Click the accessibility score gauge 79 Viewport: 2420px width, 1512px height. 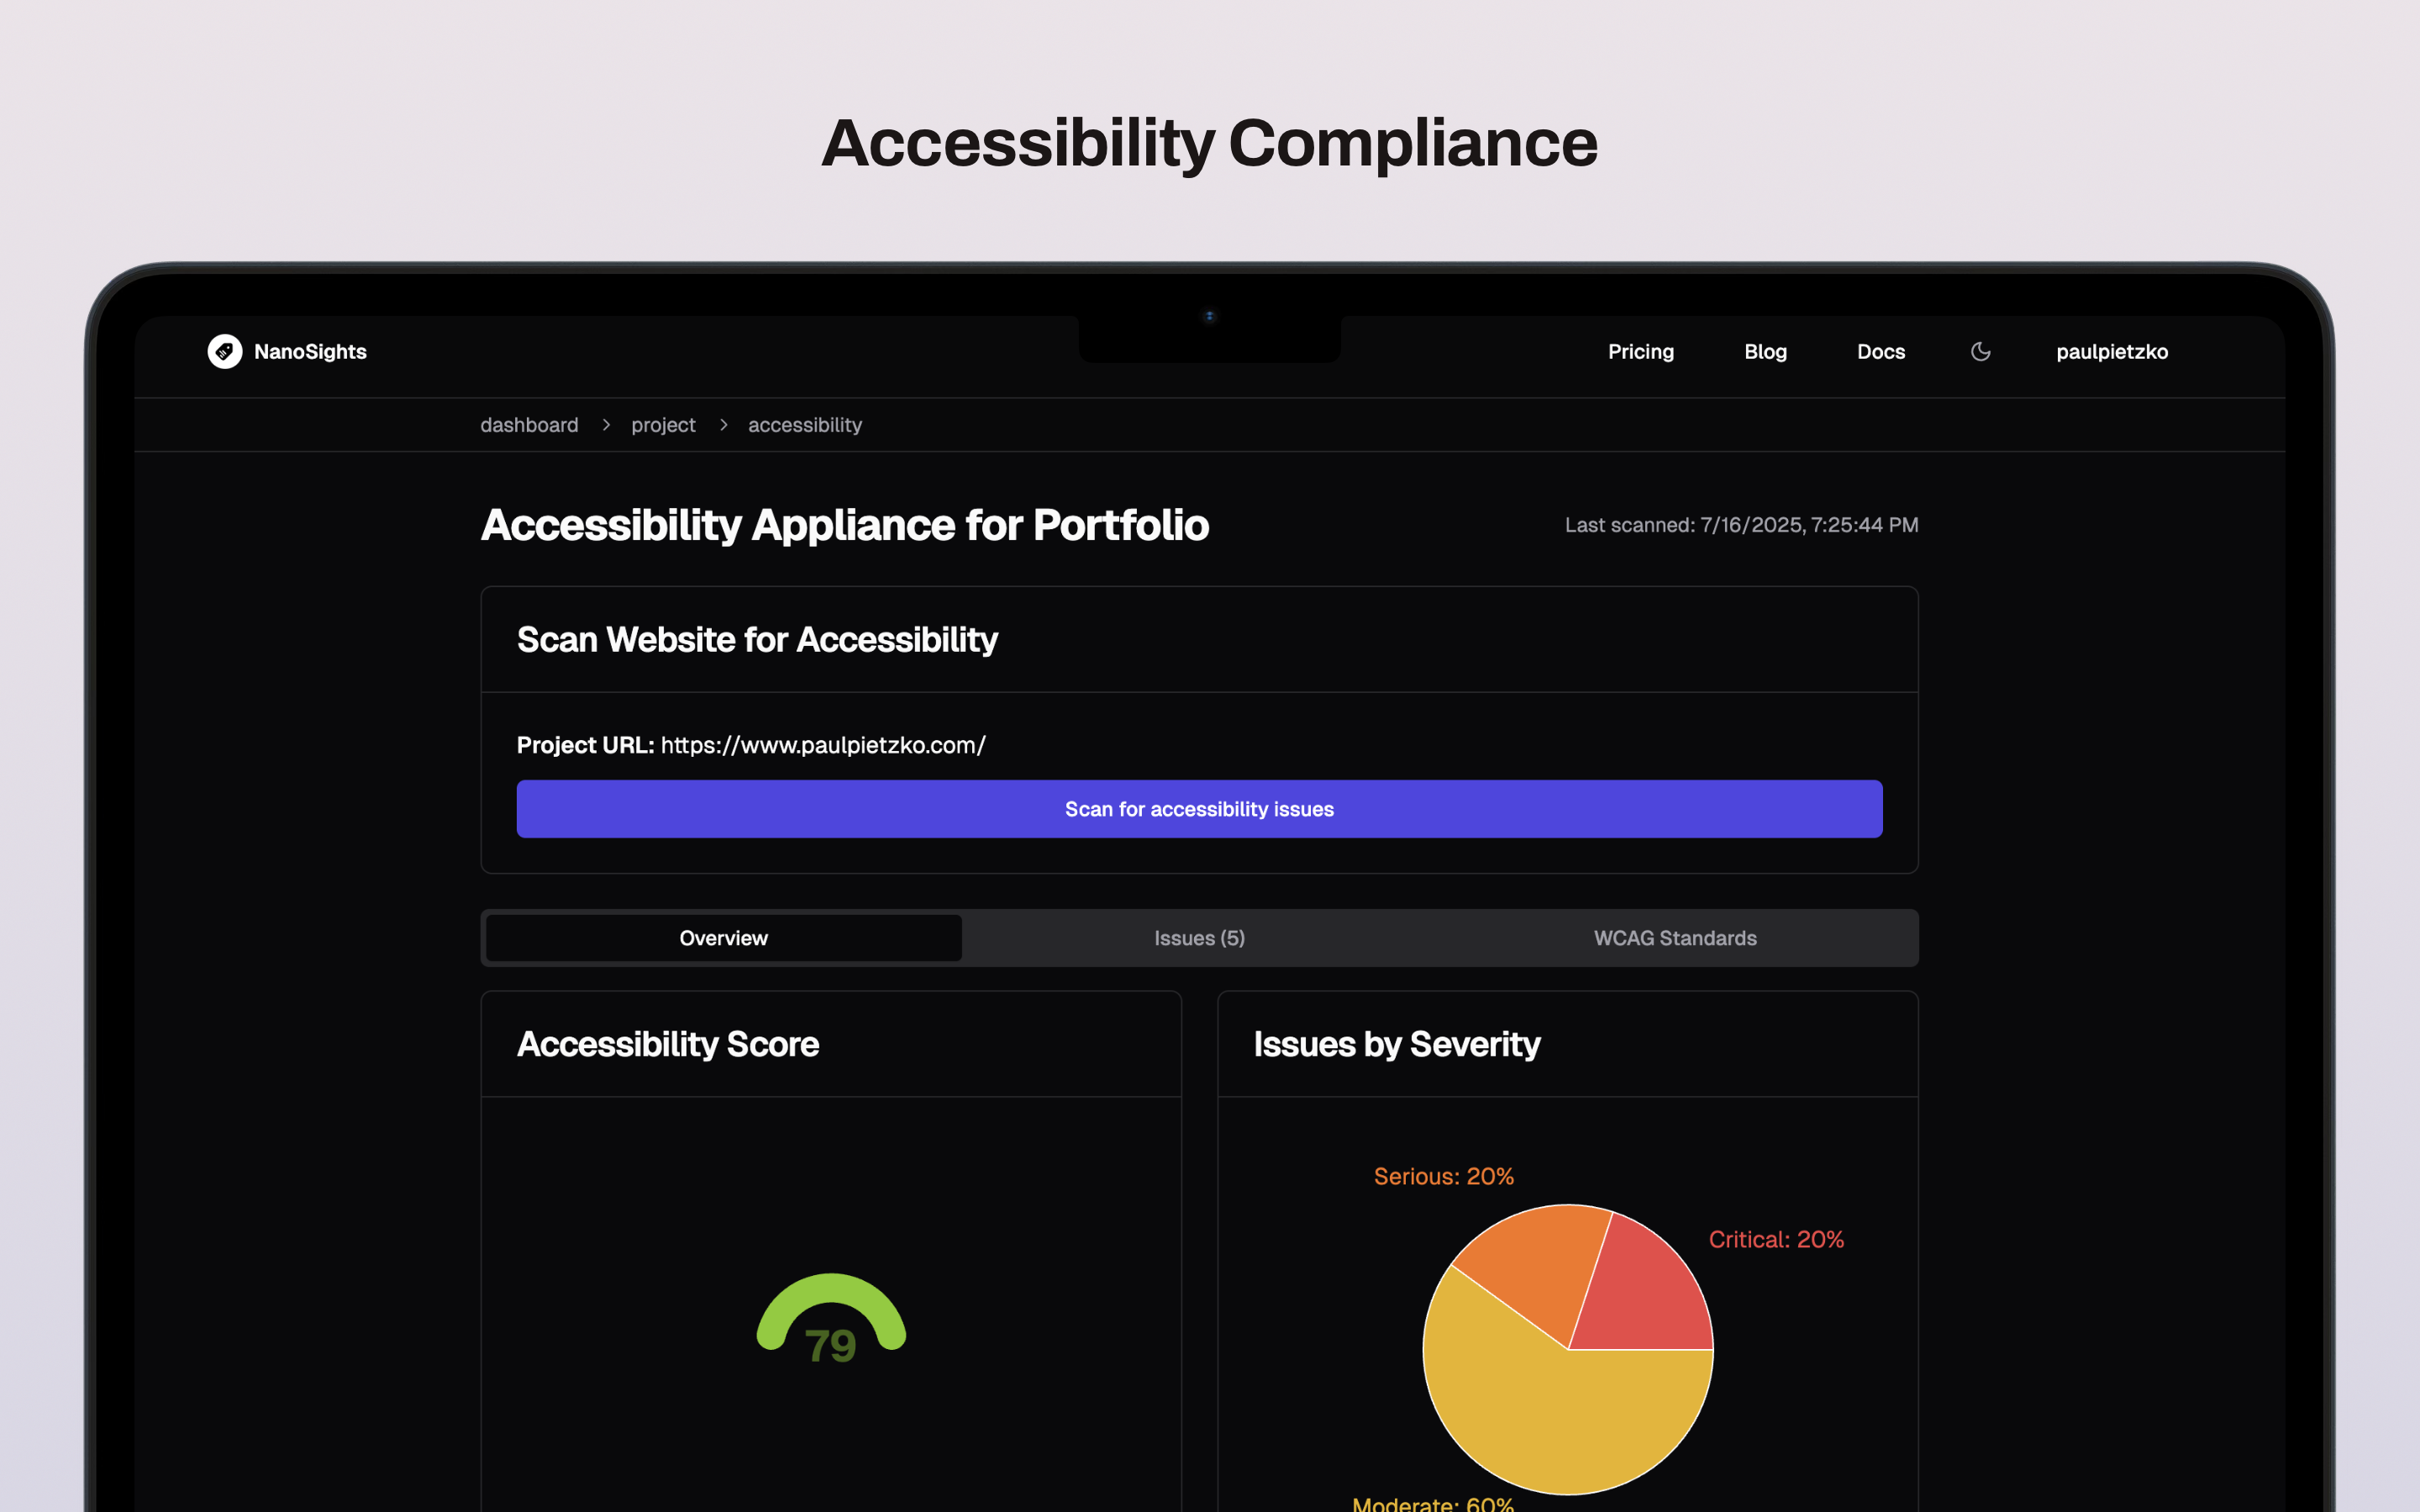[x=831, y=1320]
